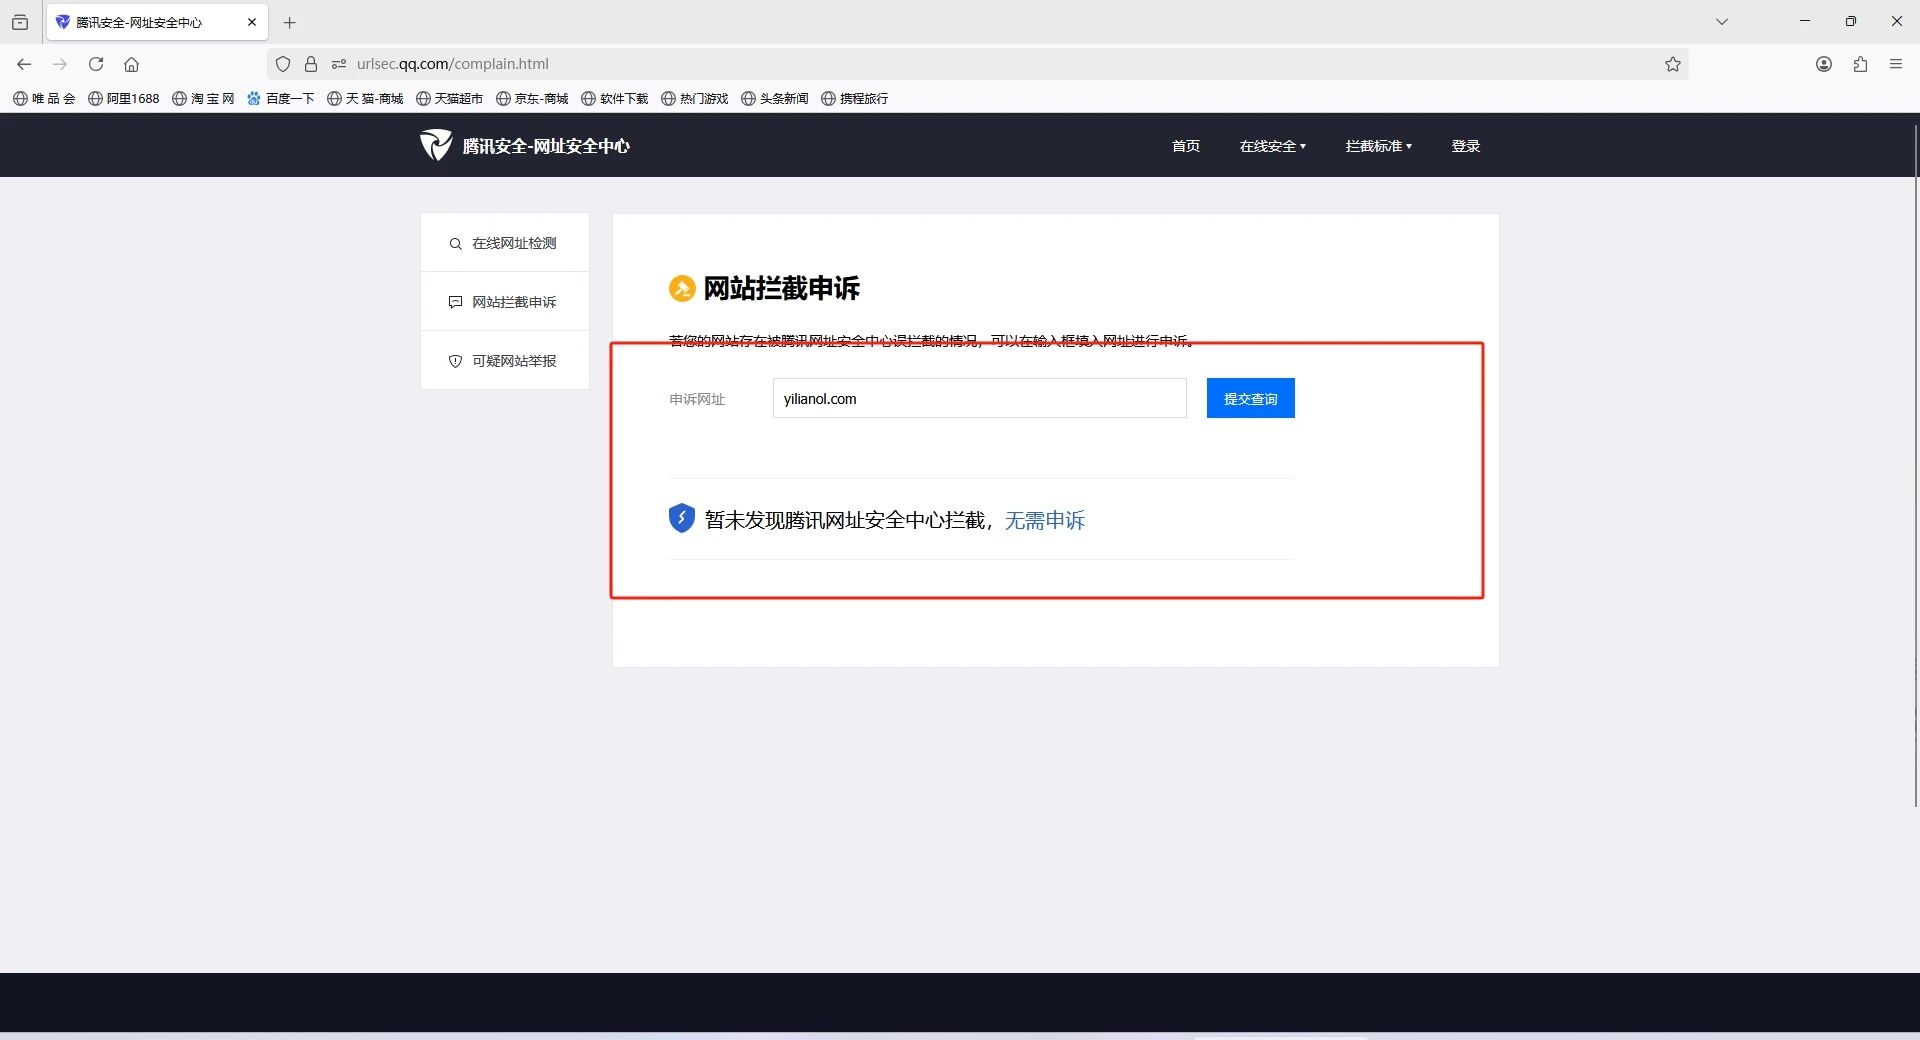
Task: Select 在线网址检测 in the sidebar
Action: [505, 243]
